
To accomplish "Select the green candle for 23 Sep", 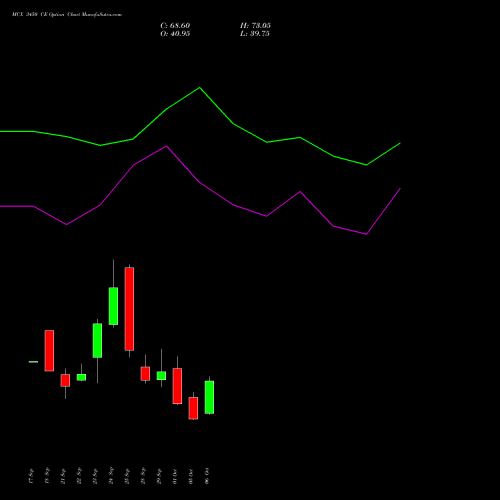I will pyautogui.click(x=97, y=341).
